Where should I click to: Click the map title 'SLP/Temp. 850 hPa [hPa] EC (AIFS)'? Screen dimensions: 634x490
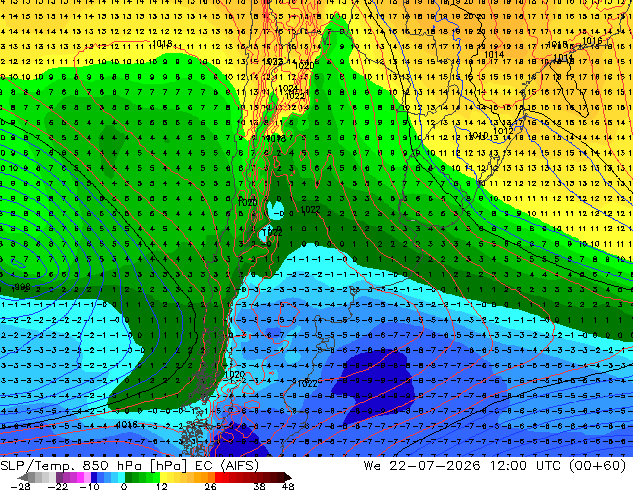(x=129, y=466)
